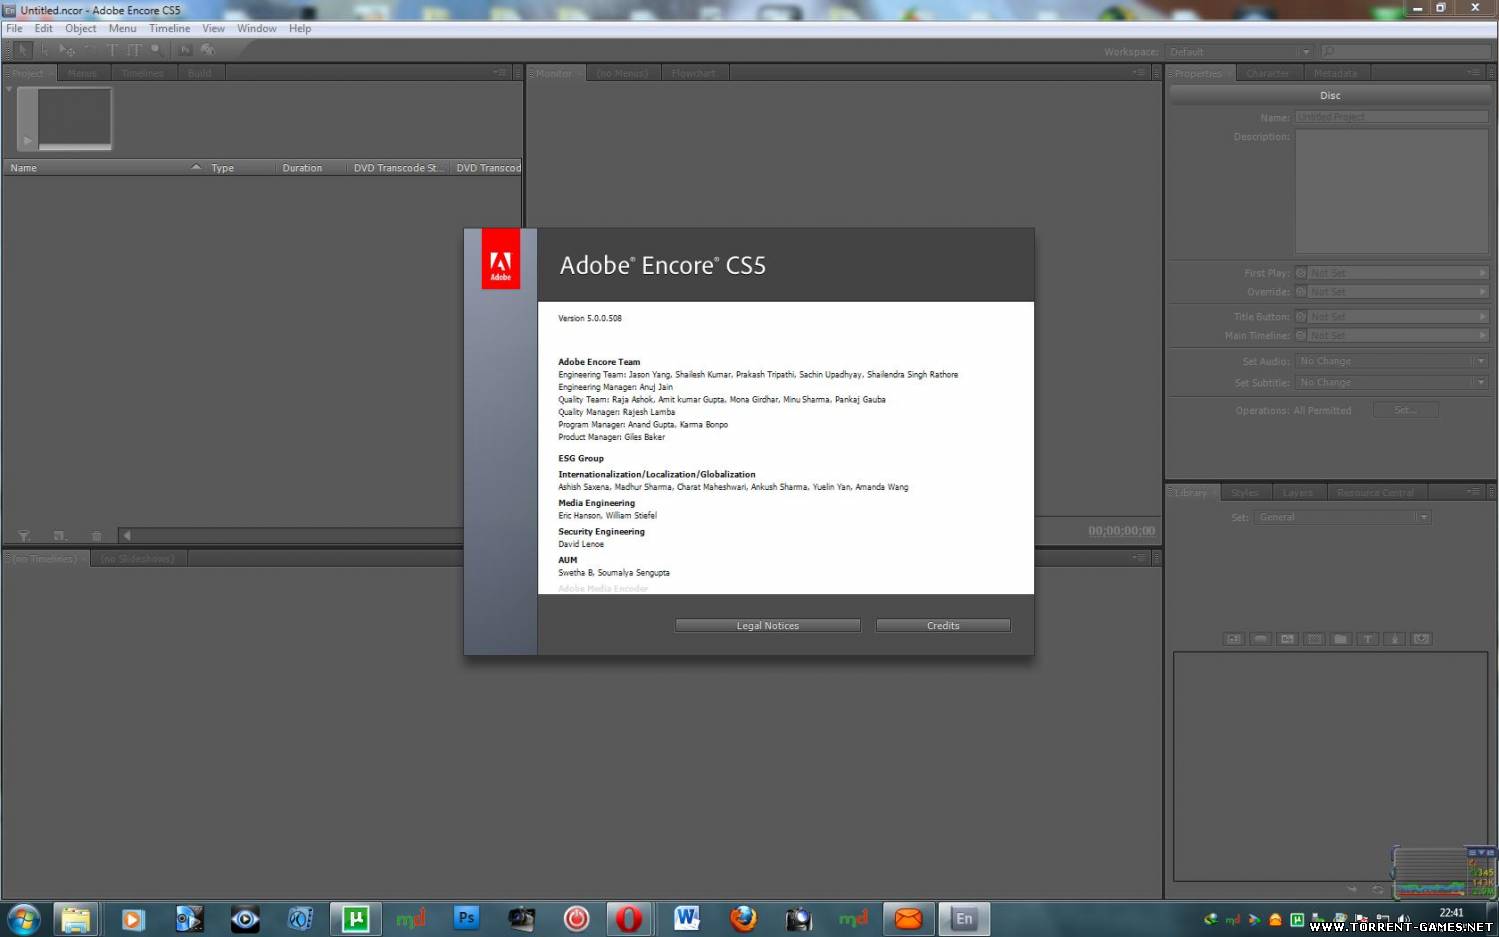
Task: Toggle display of backgrounds in Library
Action: pyautogui.click(x=1288, y=639)
